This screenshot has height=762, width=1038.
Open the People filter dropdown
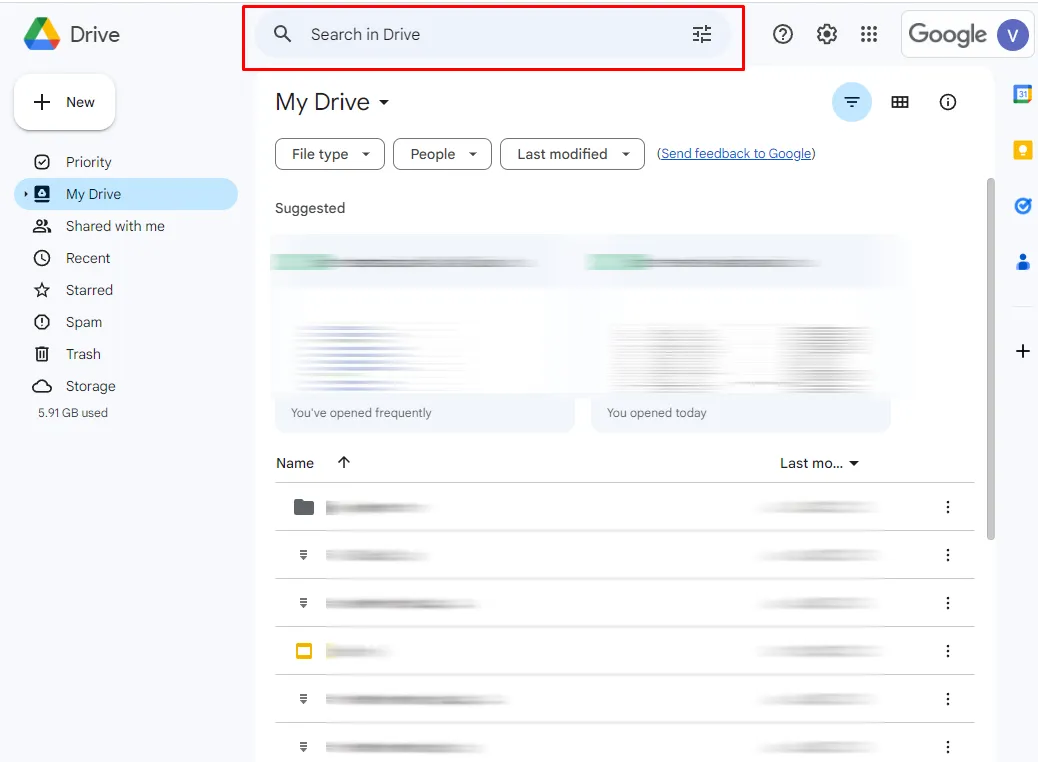click(442, 154)
